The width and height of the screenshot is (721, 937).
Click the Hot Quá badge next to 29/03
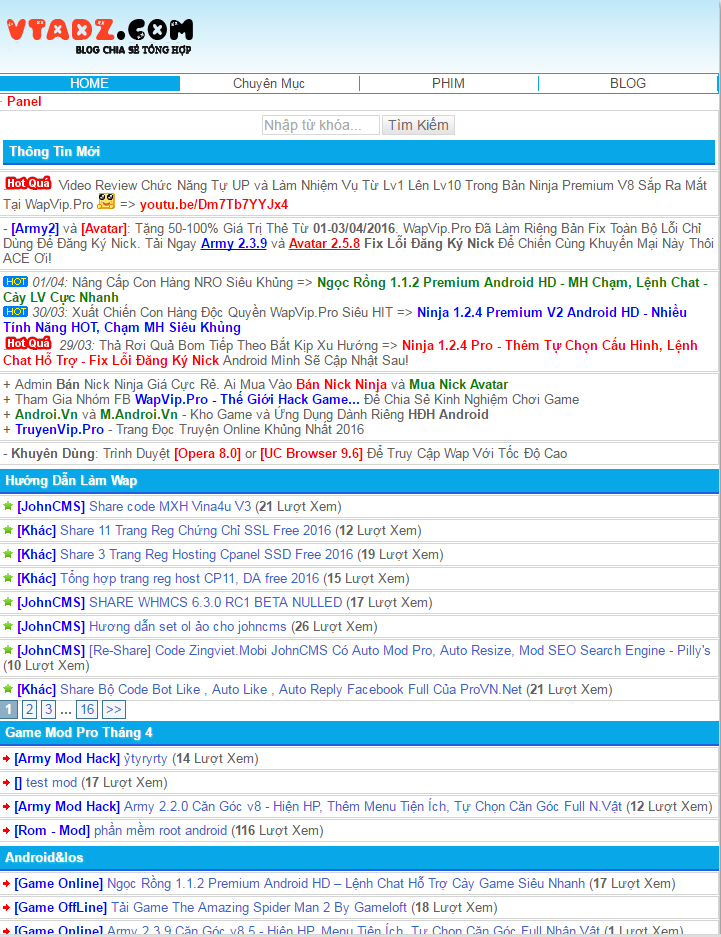pos(28,343)
